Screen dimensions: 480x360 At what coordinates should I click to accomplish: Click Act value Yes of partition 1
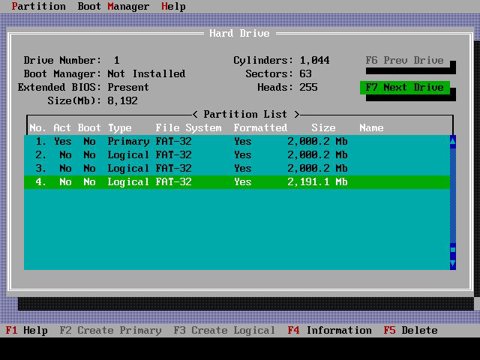63,141
